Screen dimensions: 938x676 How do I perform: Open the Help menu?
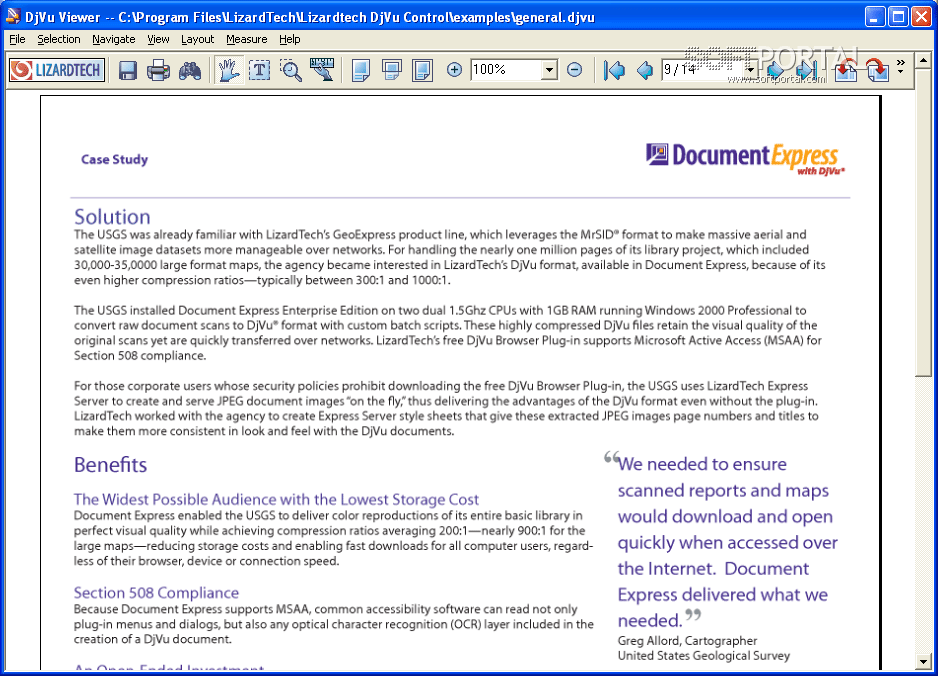click(290, 39)
